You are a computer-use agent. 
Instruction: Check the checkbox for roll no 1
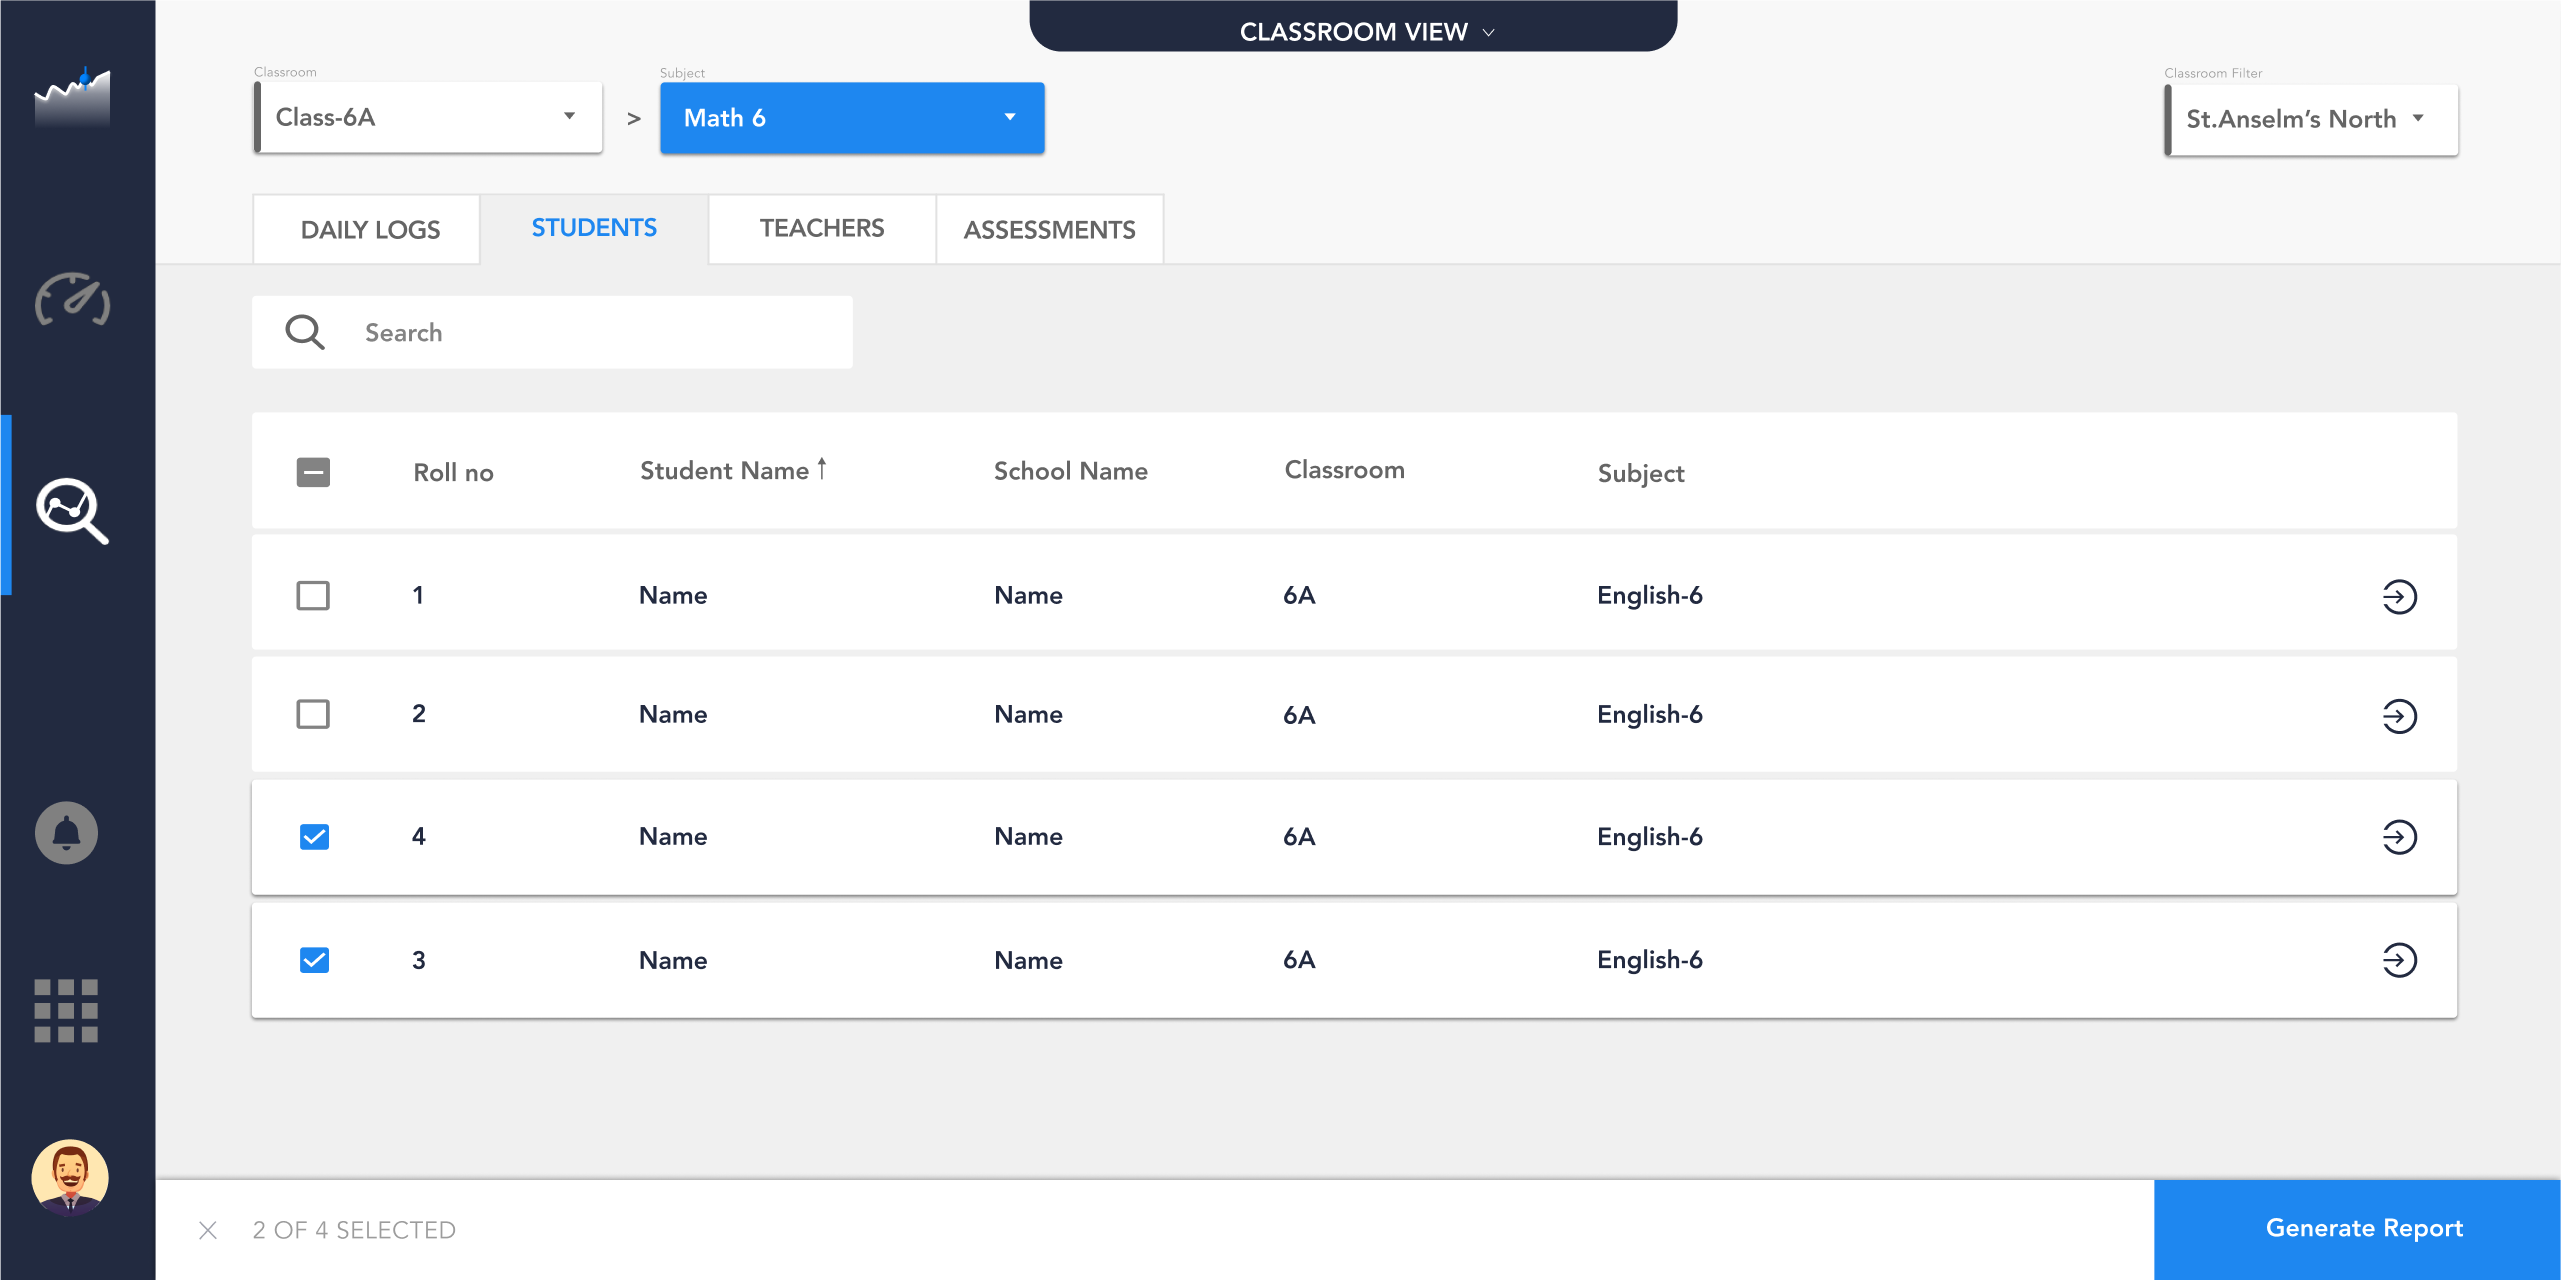[313, 596]
